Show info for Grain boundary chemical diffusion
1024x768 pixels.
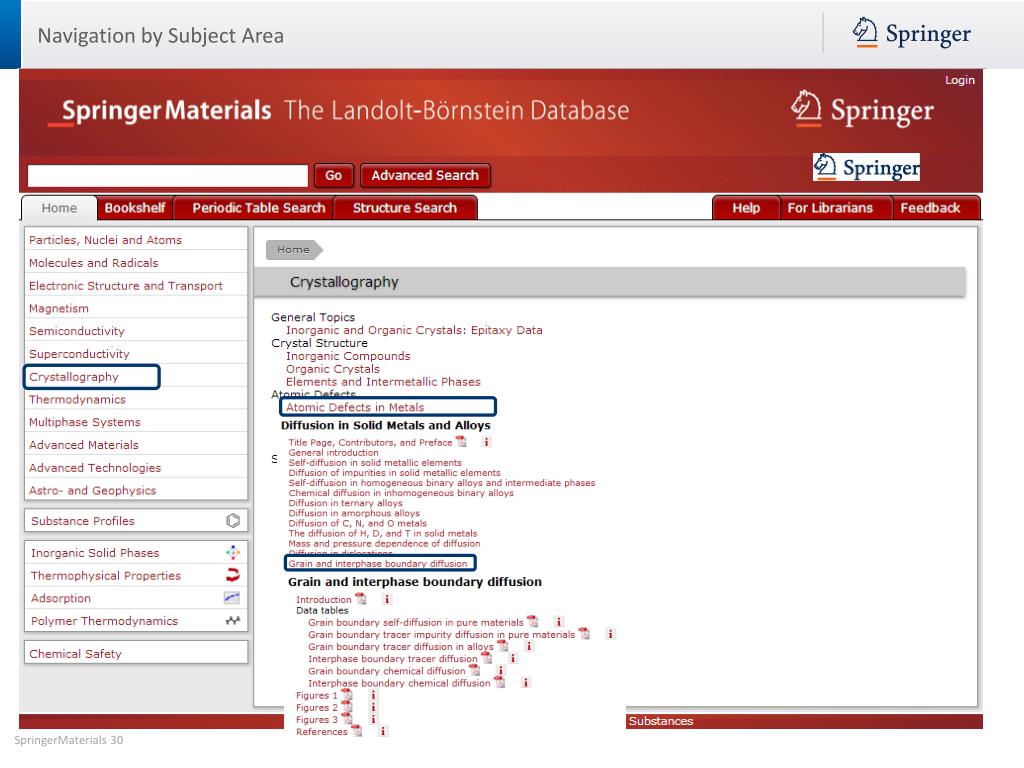click(500, 671)
